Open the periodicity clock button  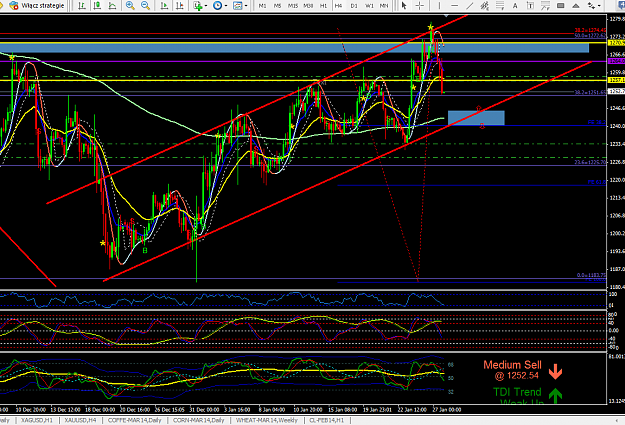point(218,6)
